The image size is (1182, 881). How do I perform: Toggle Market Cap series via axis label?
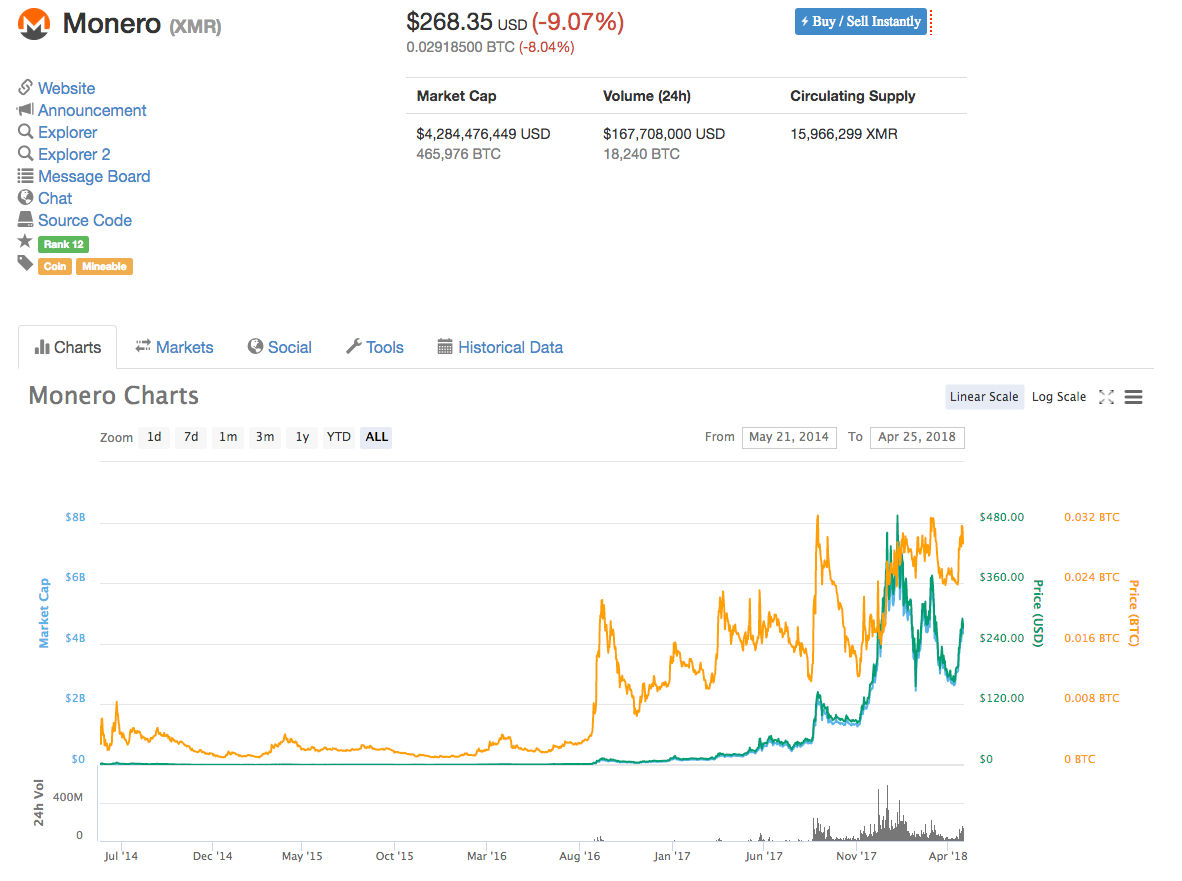click(x=44, y=613)
